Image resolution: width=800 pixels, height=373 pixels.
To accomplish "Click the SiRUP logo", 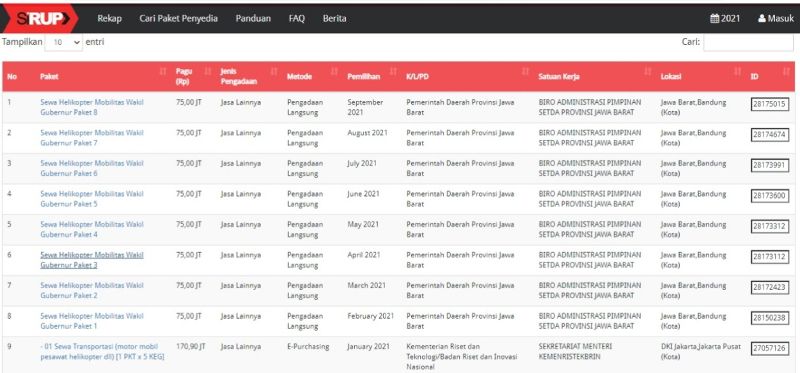I will 40,18.
